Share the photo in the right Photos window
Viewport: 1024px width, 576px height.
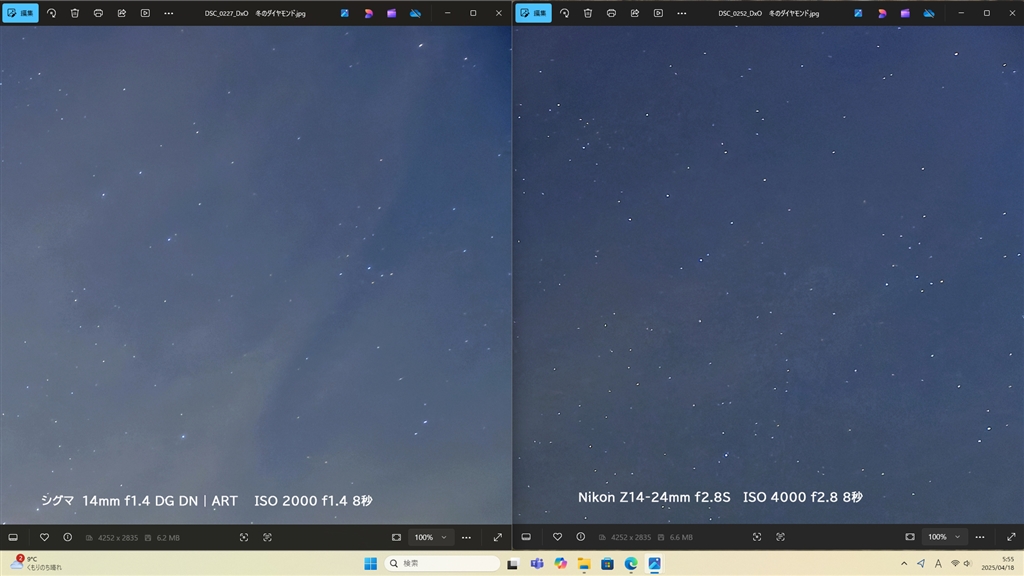(635, 13)
